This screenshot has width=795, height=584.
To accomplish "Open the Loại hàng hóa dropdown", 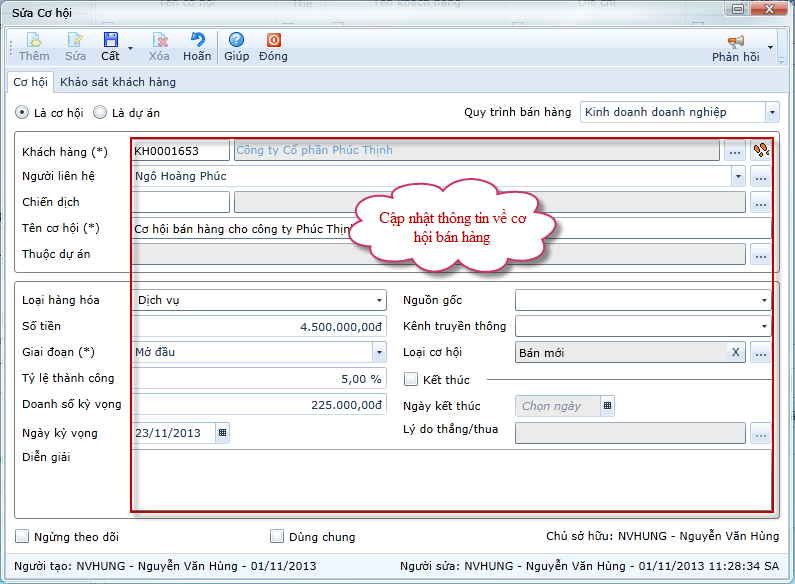I will pos(379,300).
